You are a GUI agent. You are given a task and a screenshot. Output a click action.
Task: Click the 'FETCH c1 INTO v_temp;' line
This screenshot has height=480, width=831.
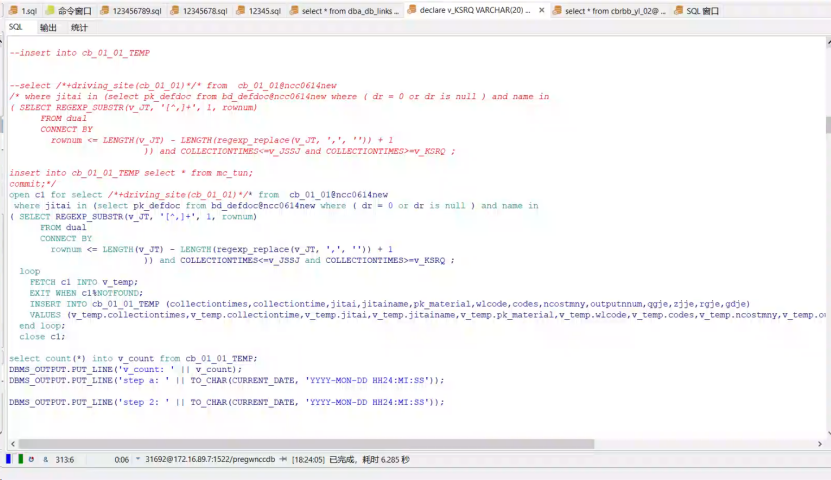84,282
